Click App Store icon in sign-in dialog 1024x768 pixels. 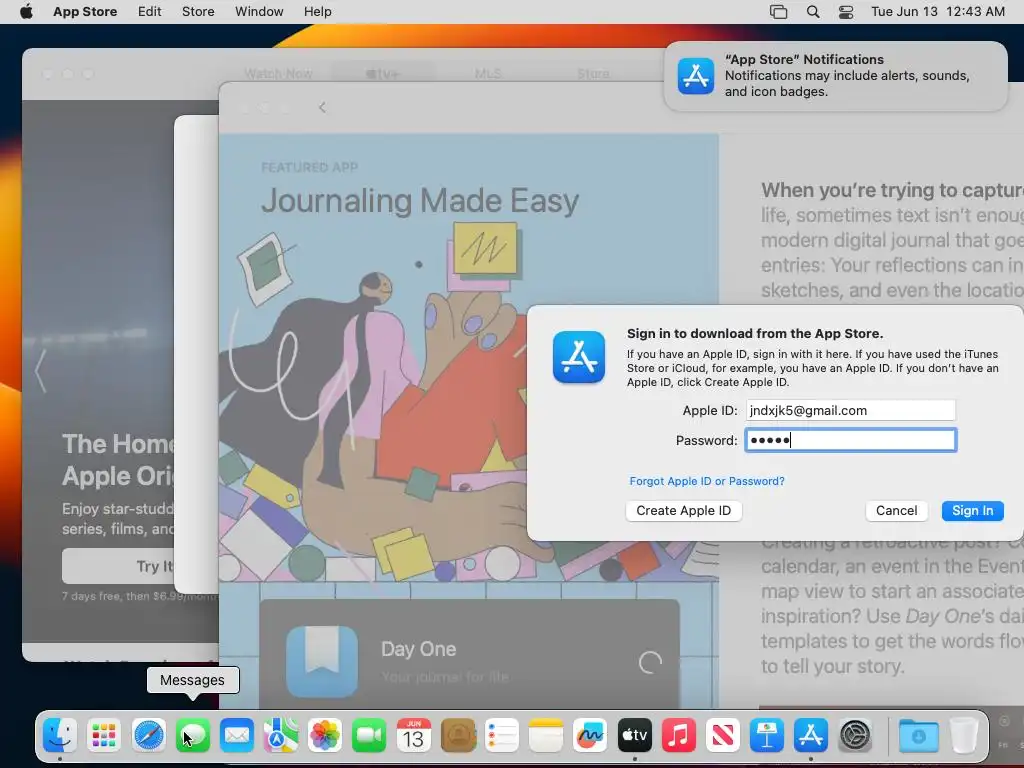coord(579,357)
